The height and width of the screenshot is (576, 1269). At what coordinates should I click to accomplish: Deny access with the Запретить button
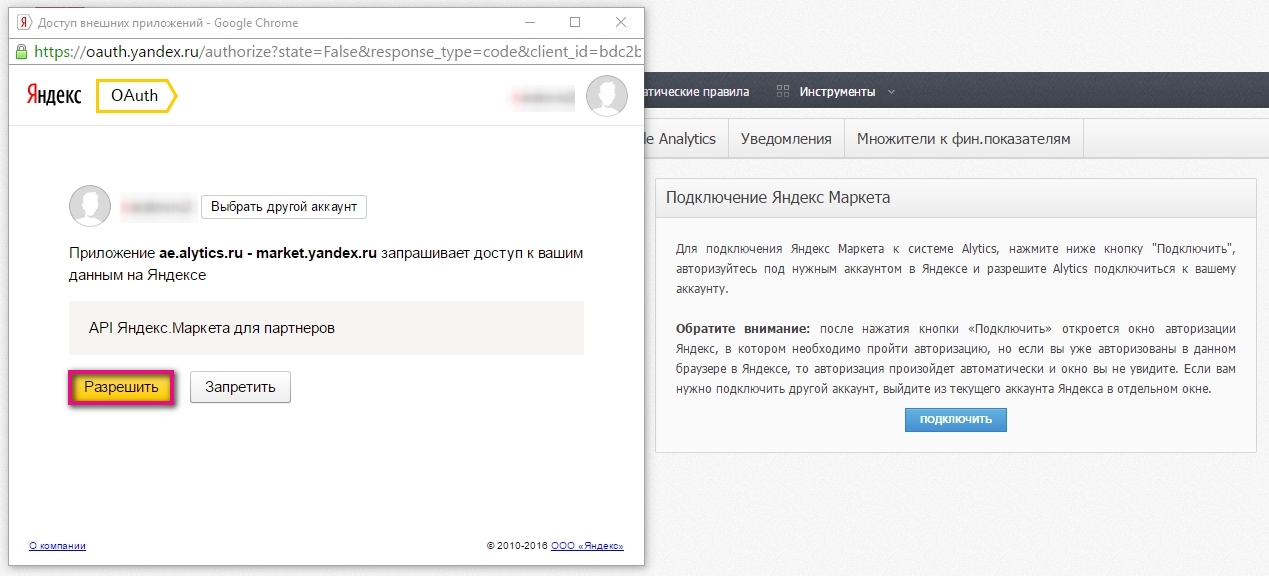(x=240, y=387)
